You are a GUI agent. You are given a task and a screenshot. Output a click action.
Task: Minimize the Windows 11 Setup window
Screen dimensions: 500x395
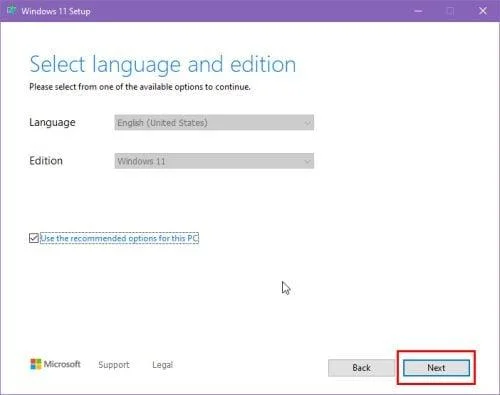418,11
